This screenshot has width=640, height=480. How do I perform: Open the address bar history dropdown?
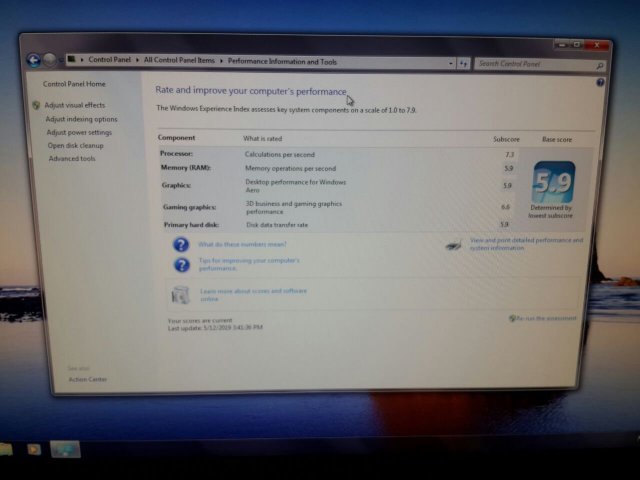(x=451, y=63)
